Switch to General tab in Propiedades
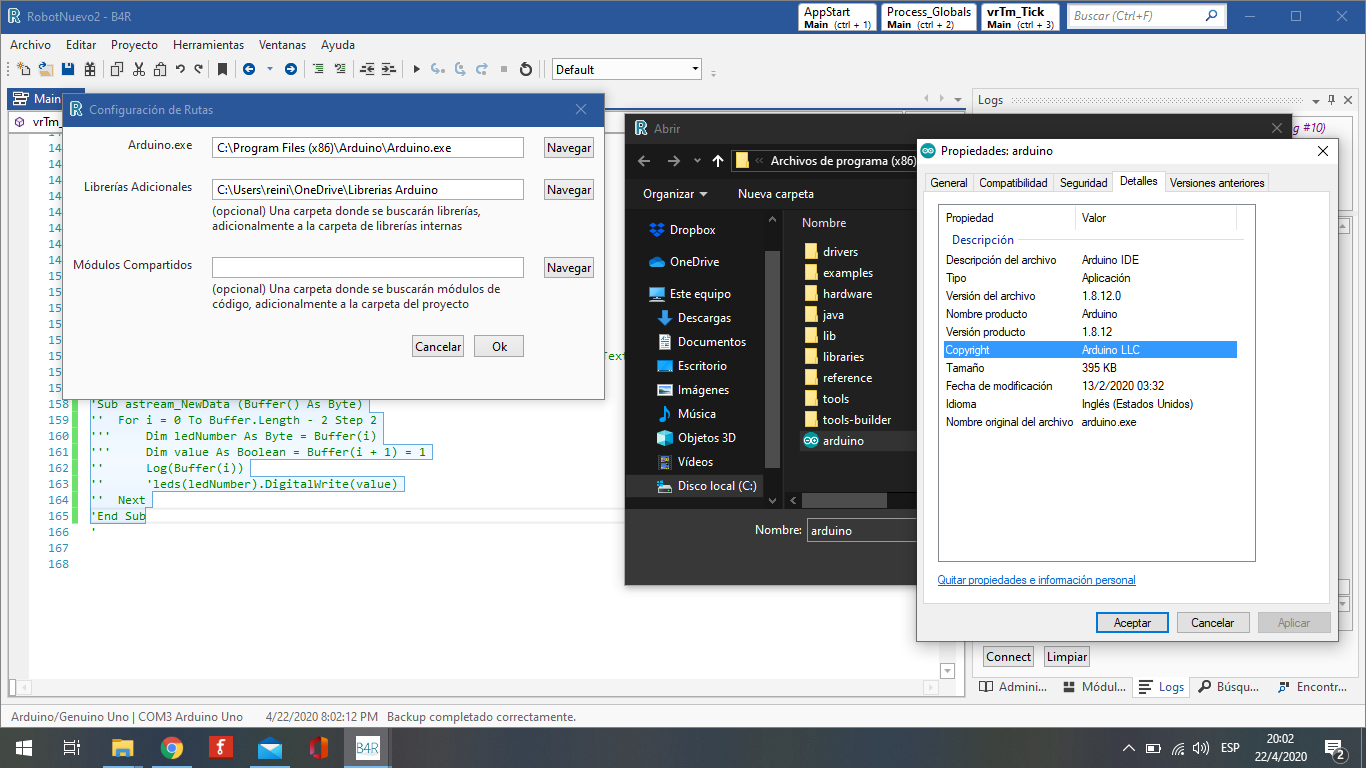The height and width of the screenshot is (768, 1366). [x=949, y=183]
